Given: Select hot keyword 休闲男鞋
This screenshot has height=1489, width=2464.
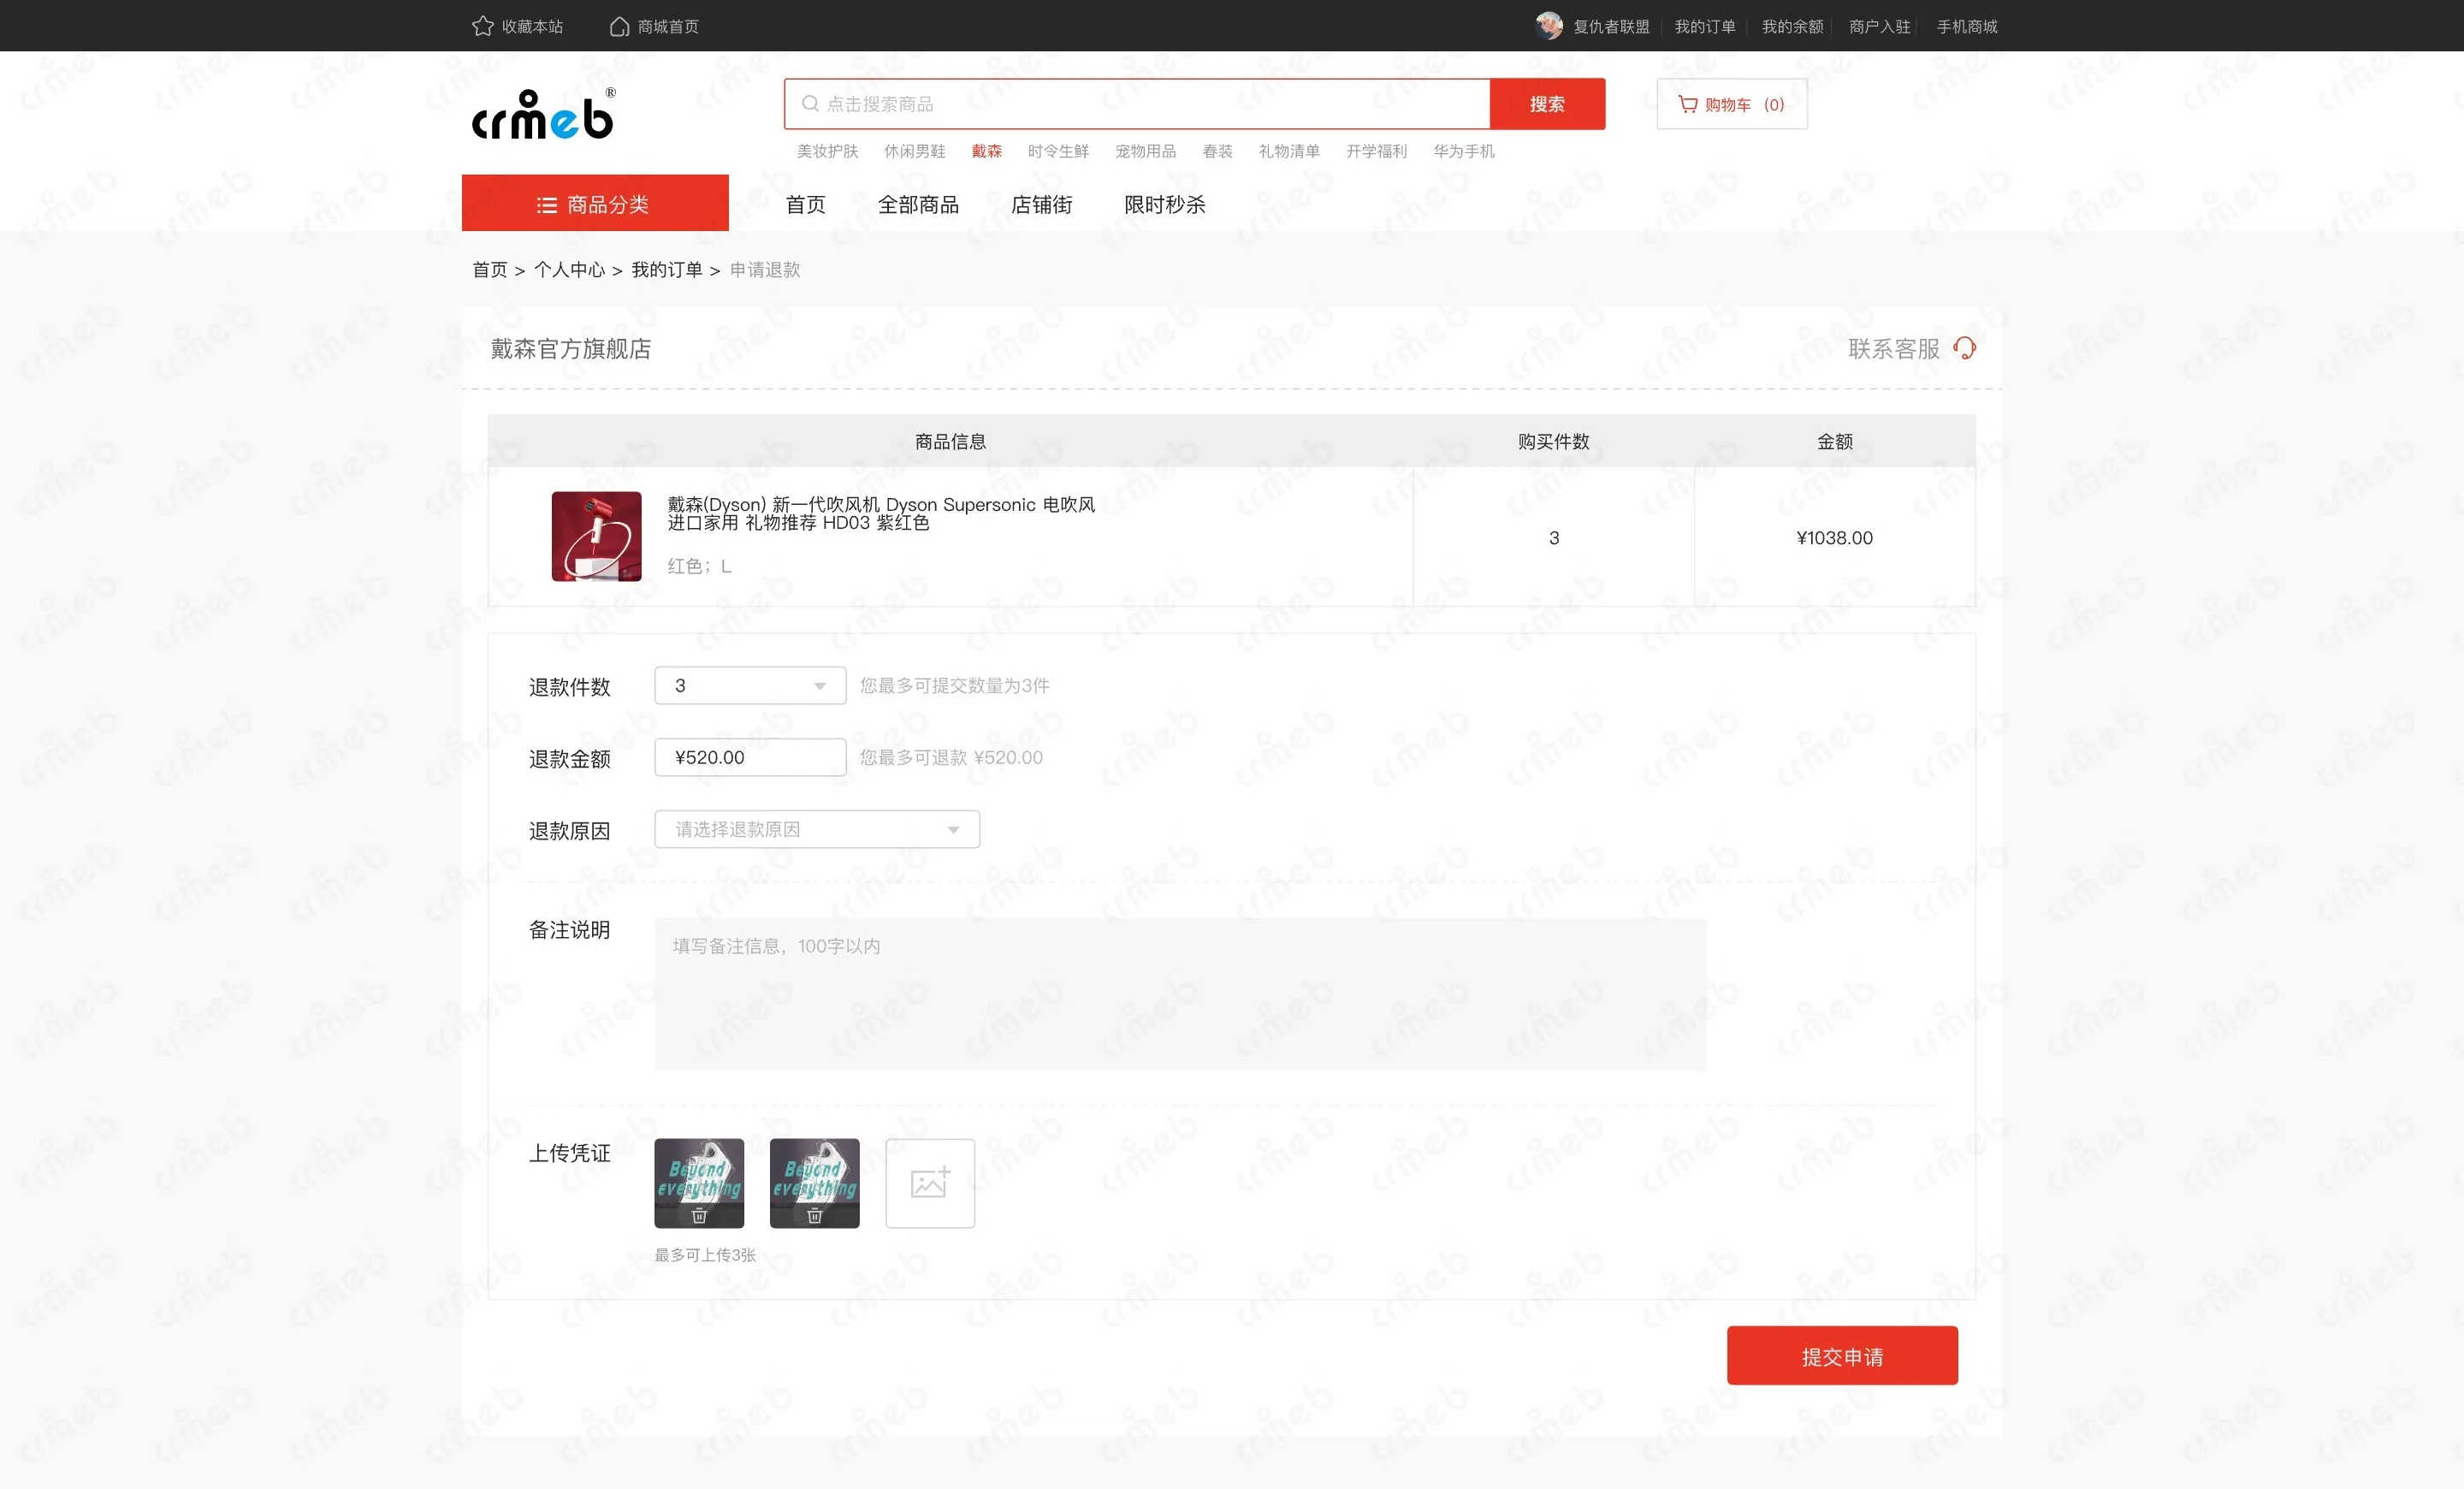Looking at the screenshot, I should tap(914, 151).
